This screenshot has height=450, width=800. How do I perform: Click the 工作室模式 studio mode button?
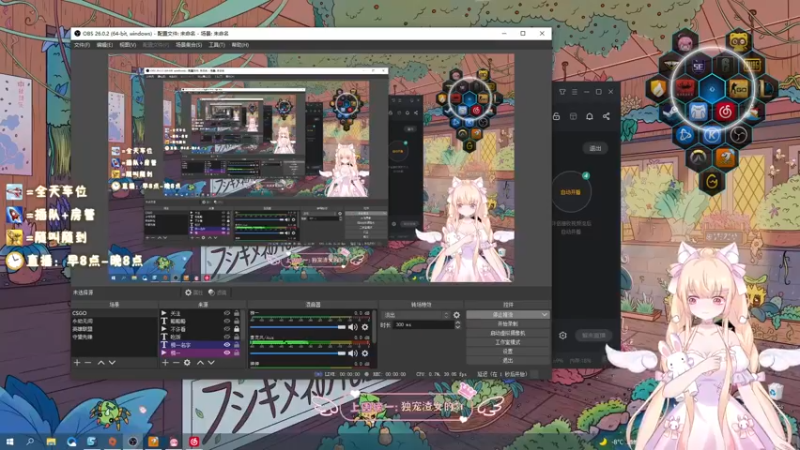(x=508, y=342)
